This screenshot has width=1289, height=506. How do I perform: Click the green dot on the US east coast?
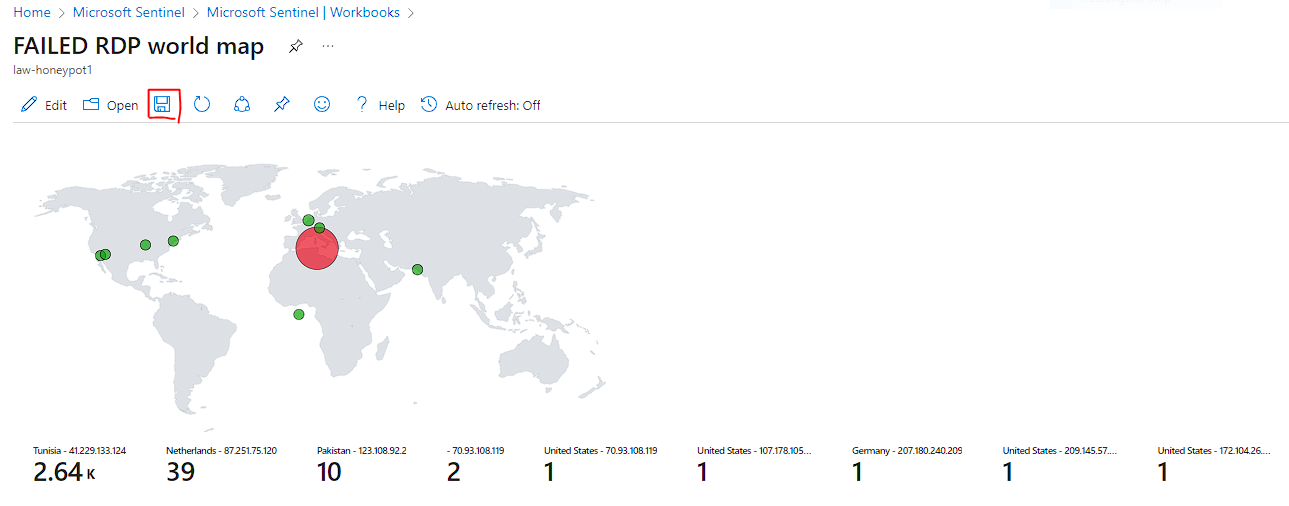pos(173,240)
